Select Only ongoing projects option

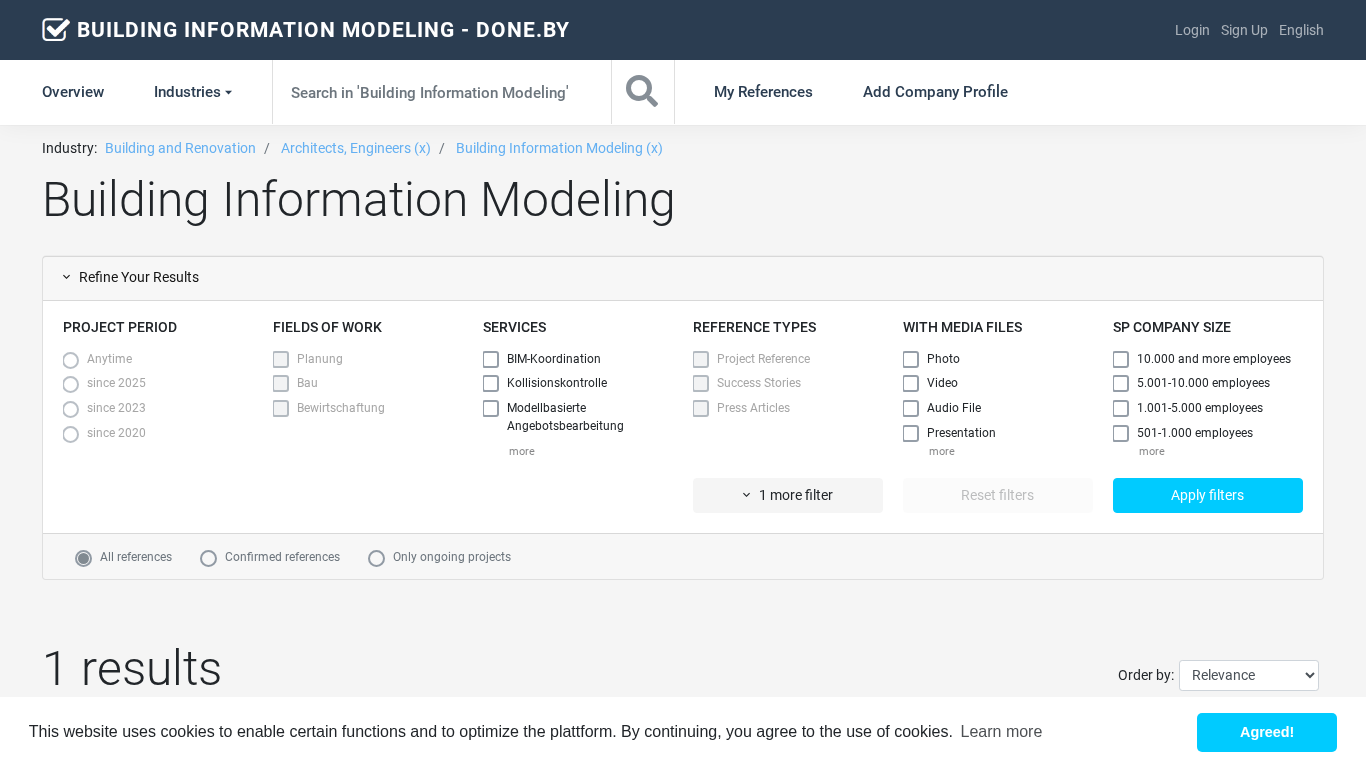(x=377, y=558)
